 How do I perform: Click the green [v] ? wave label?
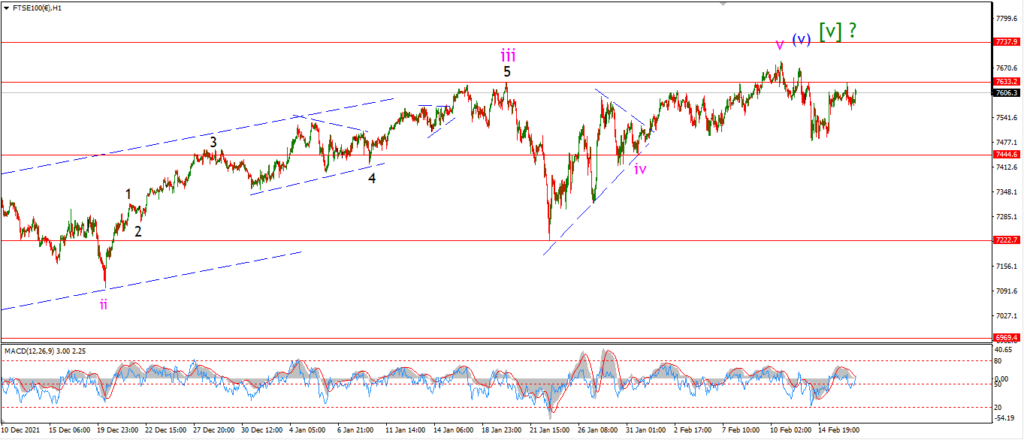coord(838,31)
